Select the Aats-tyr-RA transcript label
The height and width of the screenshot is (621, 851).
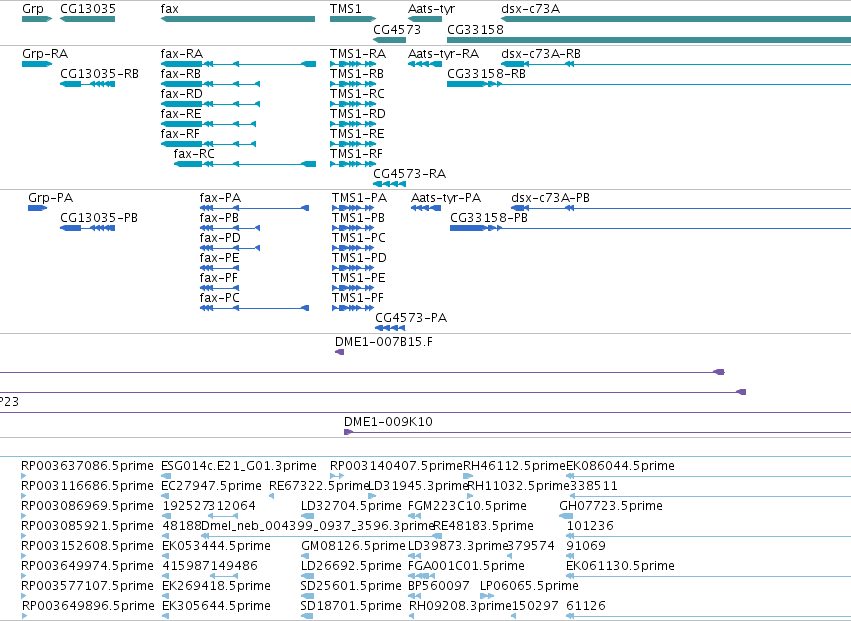pos(443,54)
